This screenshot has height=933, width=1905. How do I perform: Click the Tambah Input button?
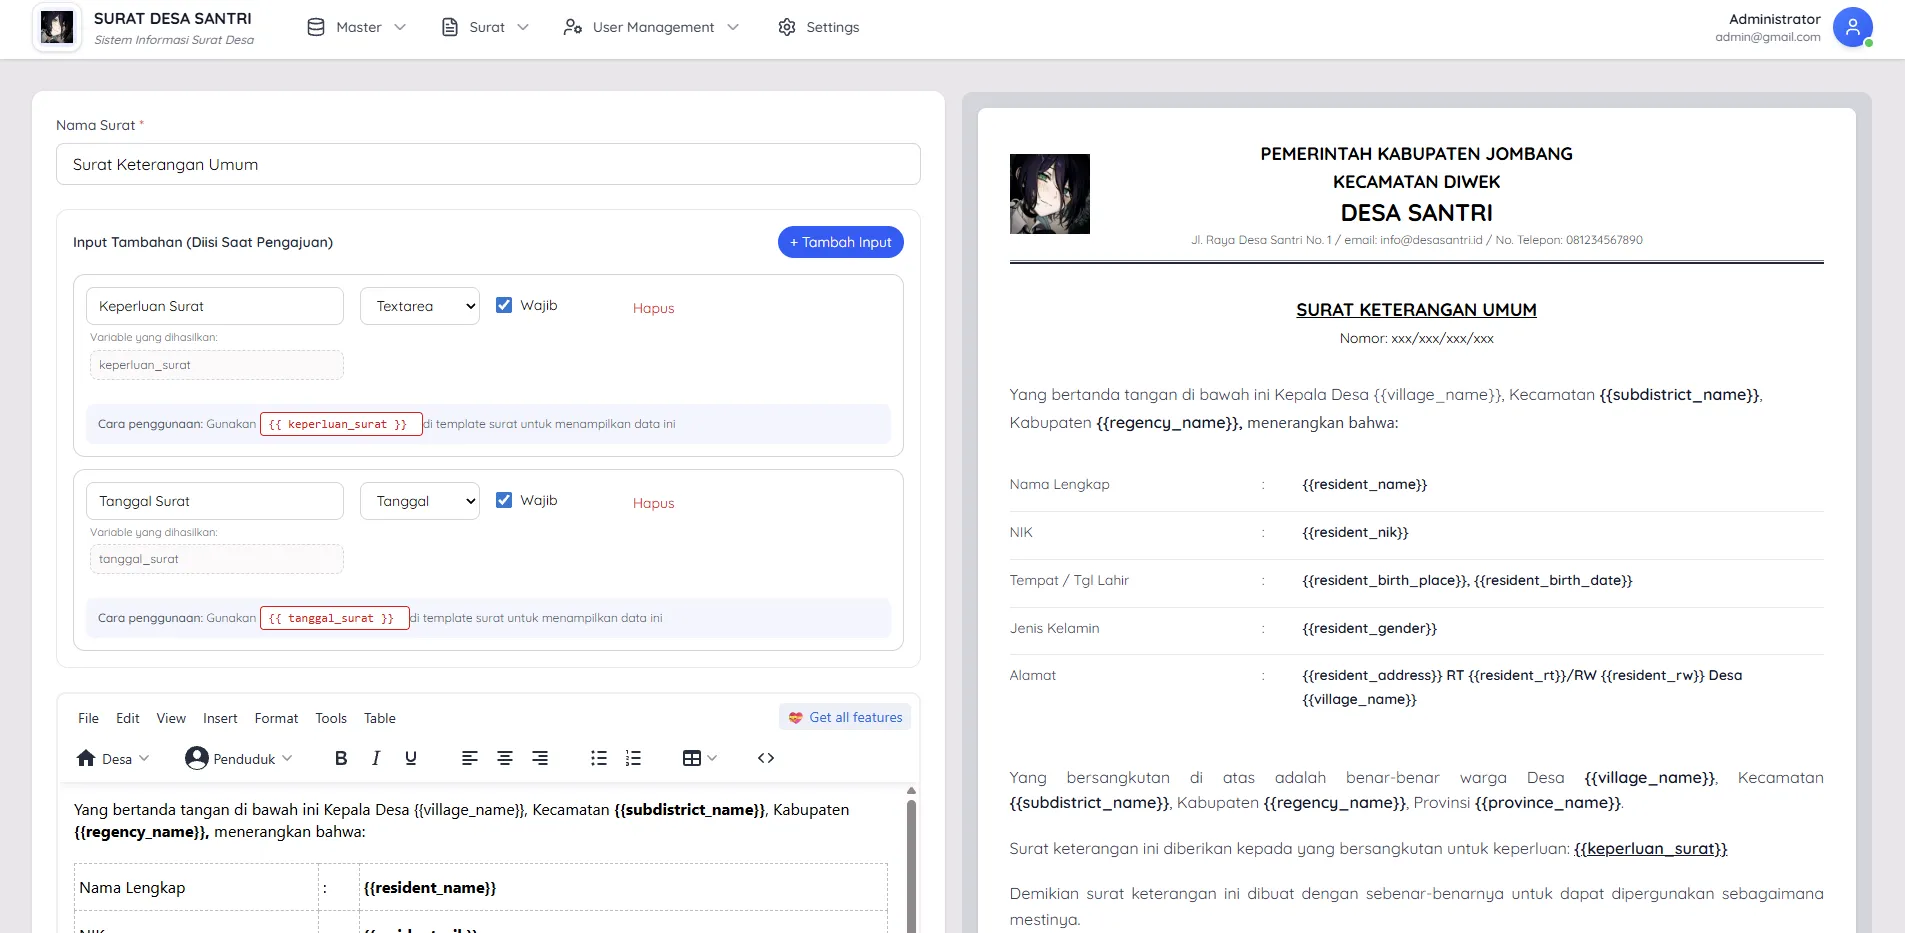[x=841, y=242]
